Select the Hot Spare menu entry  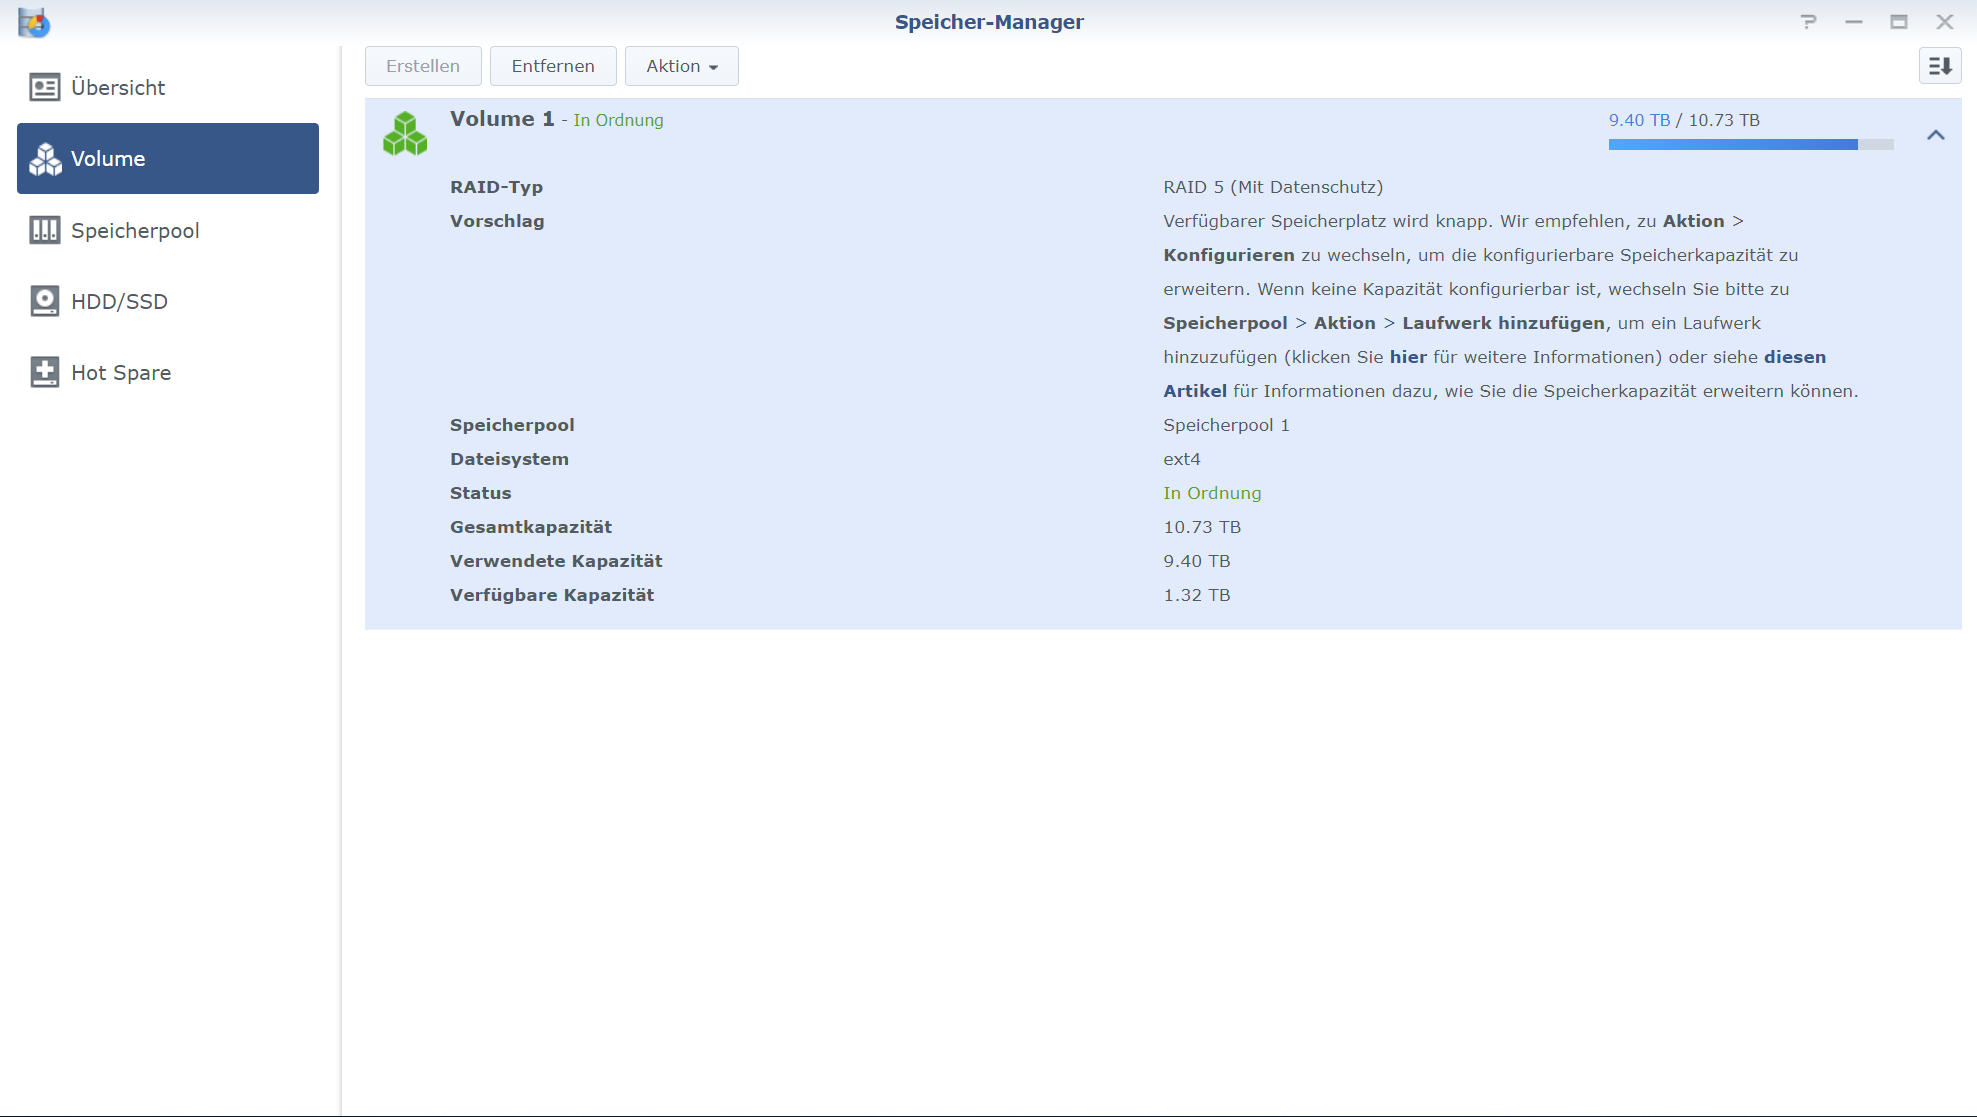(121, 373)
